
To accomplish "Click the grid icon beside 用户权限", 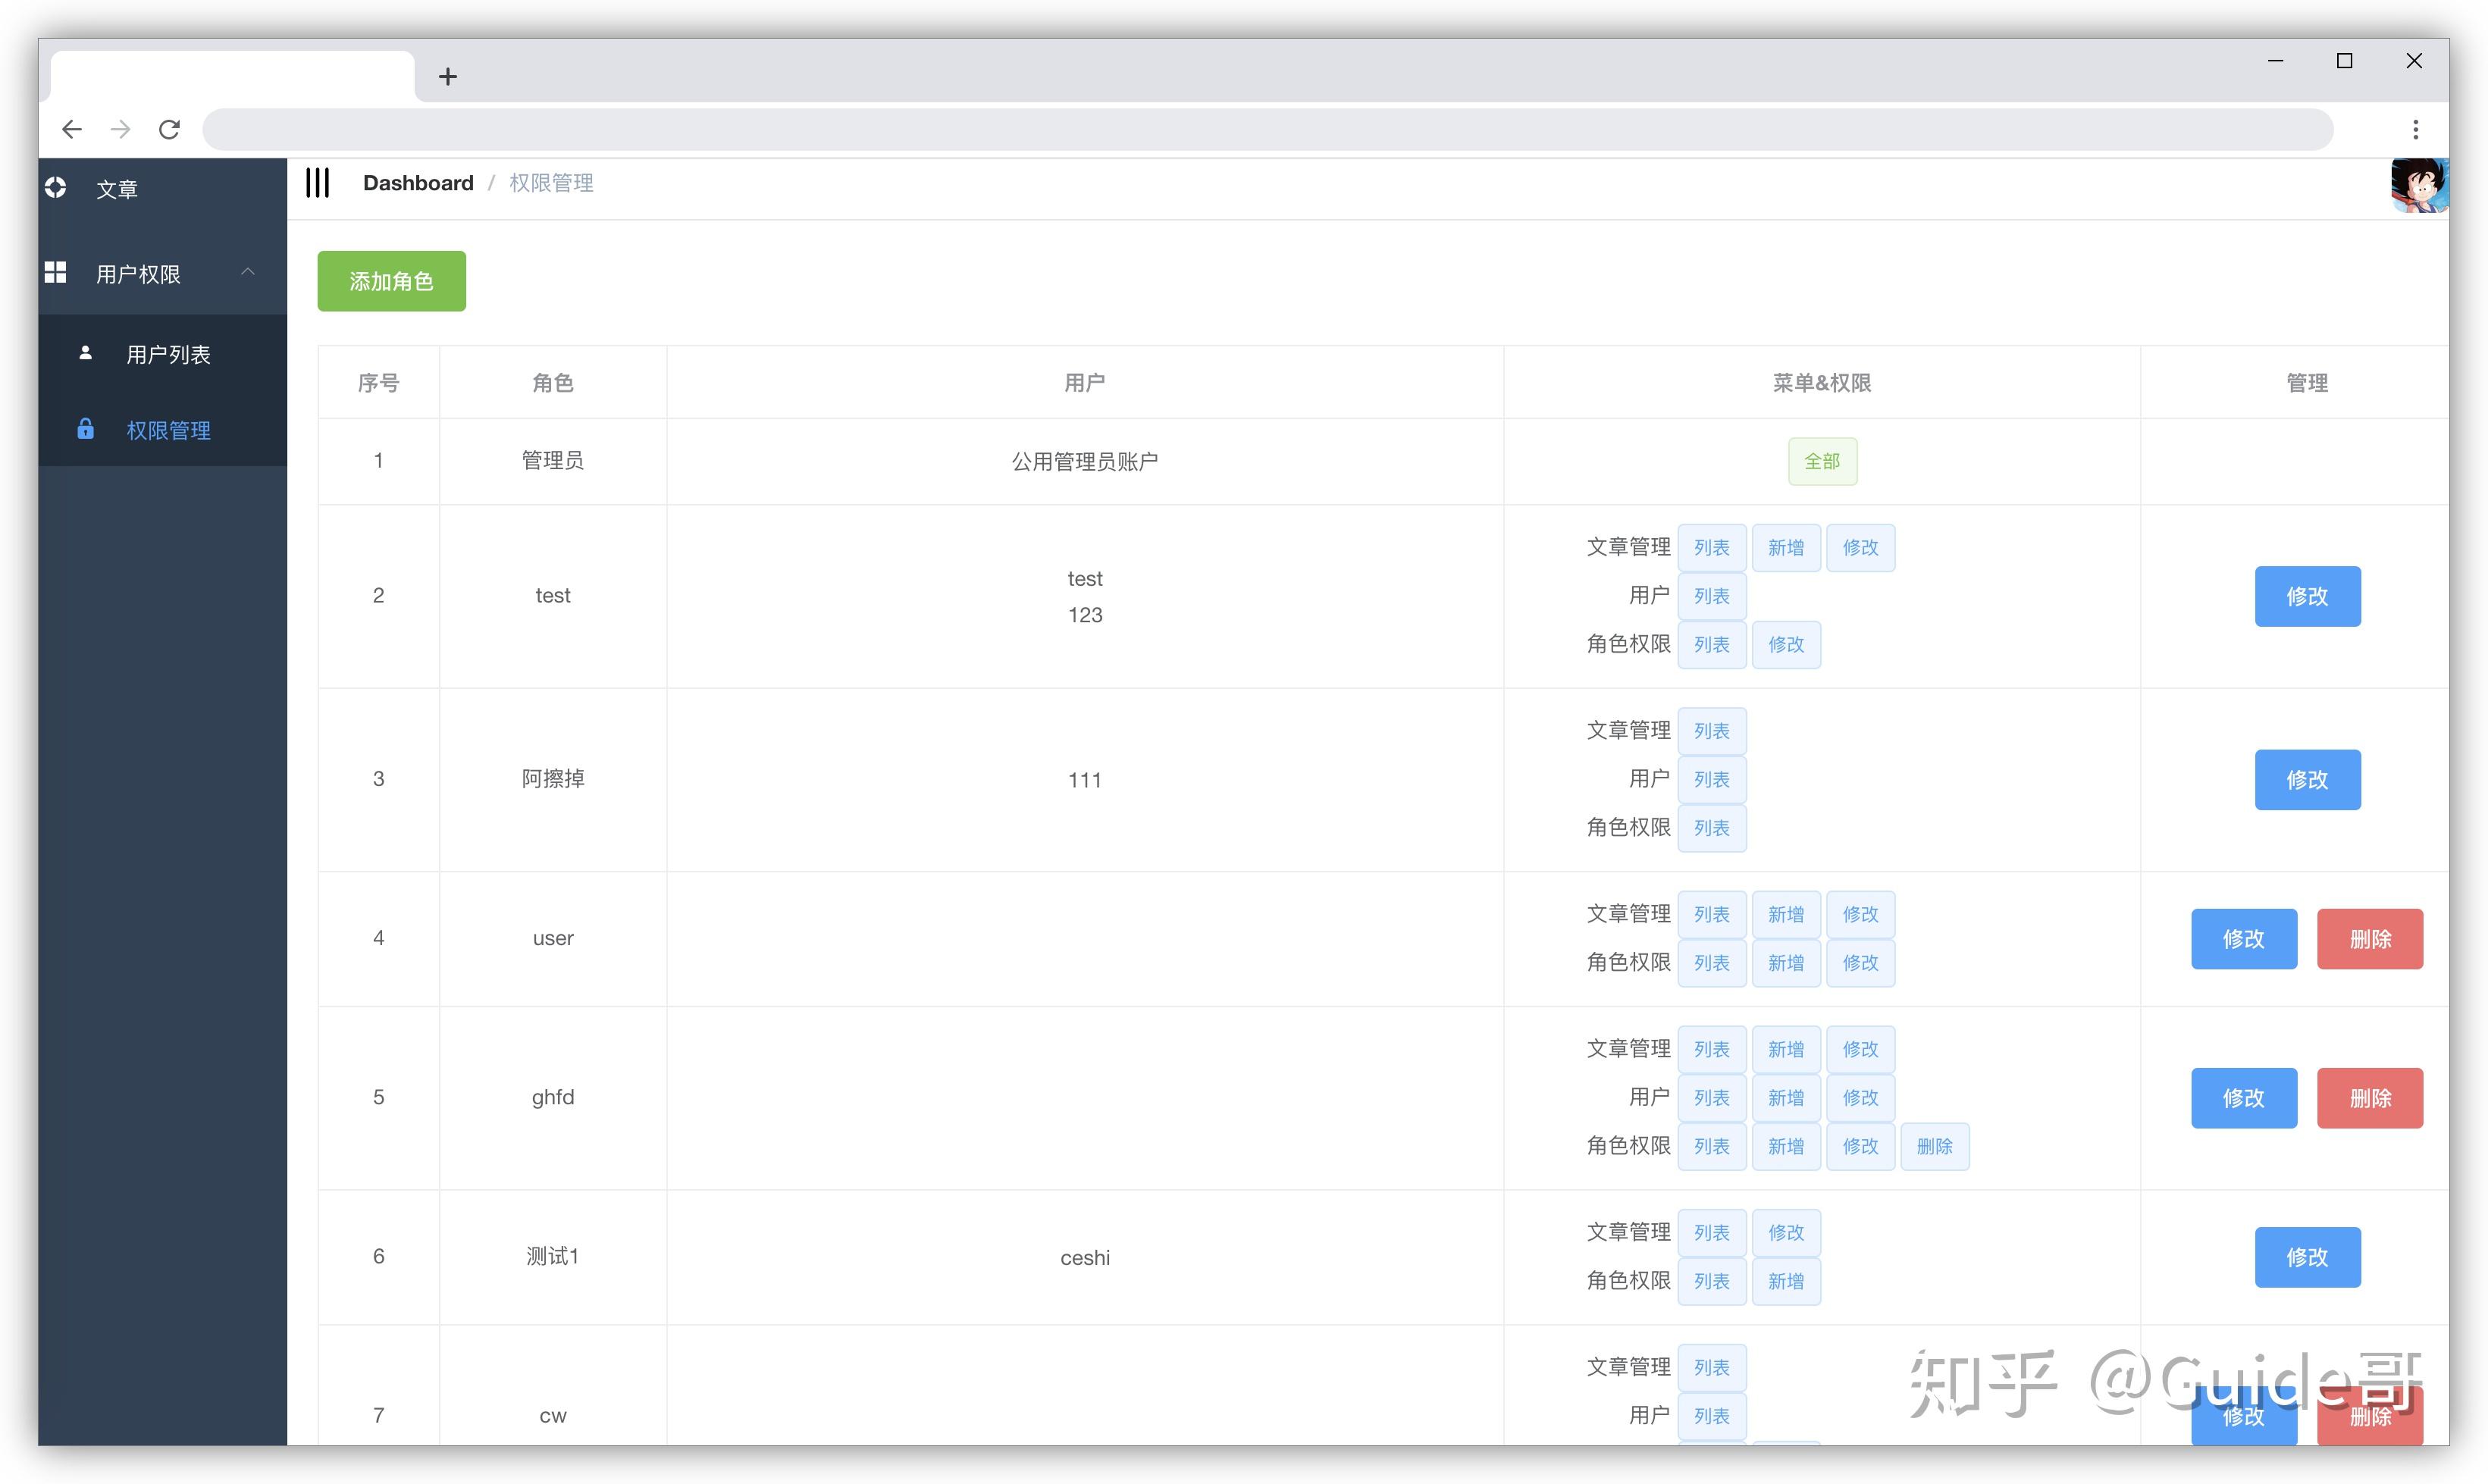I will pyautogui.click(x=55, y=271).
